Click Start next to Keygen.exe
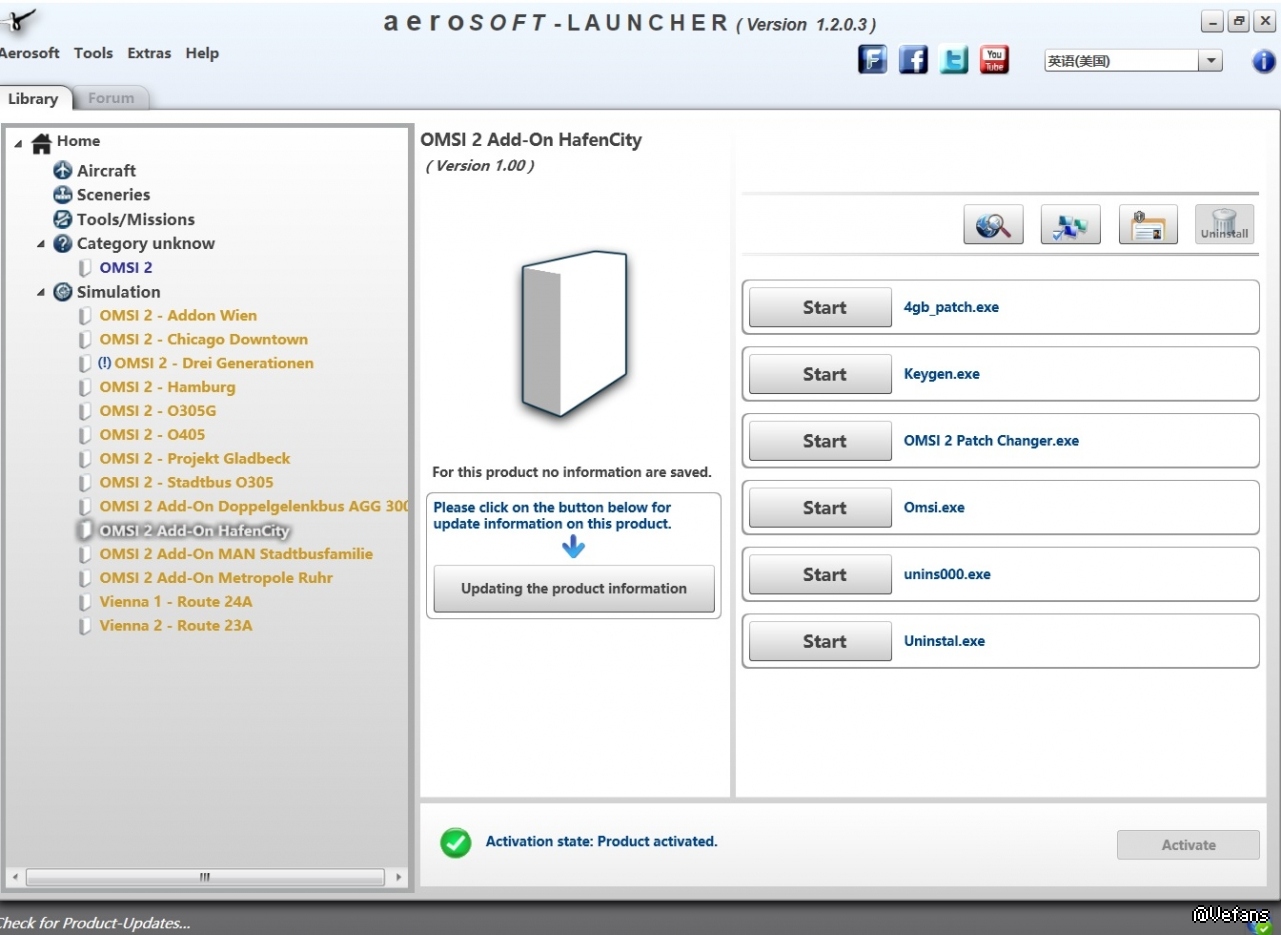The height and width of the screenshot is (935, 1281). click(x=820, y=374)
